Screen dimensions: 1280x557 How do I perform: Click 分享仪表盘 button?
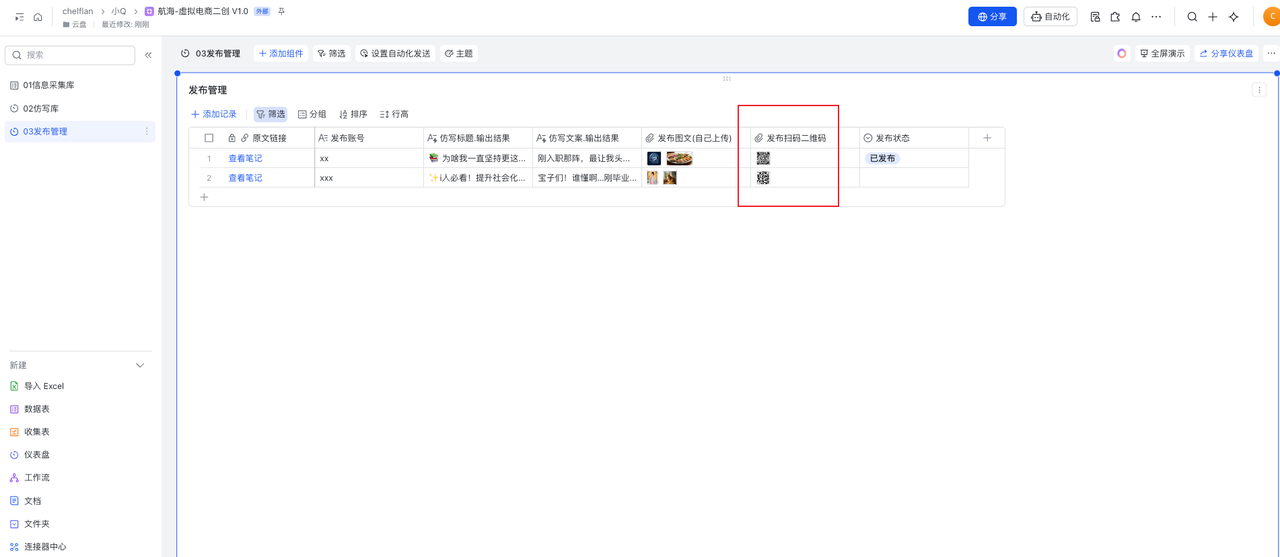pos(1226,54)
